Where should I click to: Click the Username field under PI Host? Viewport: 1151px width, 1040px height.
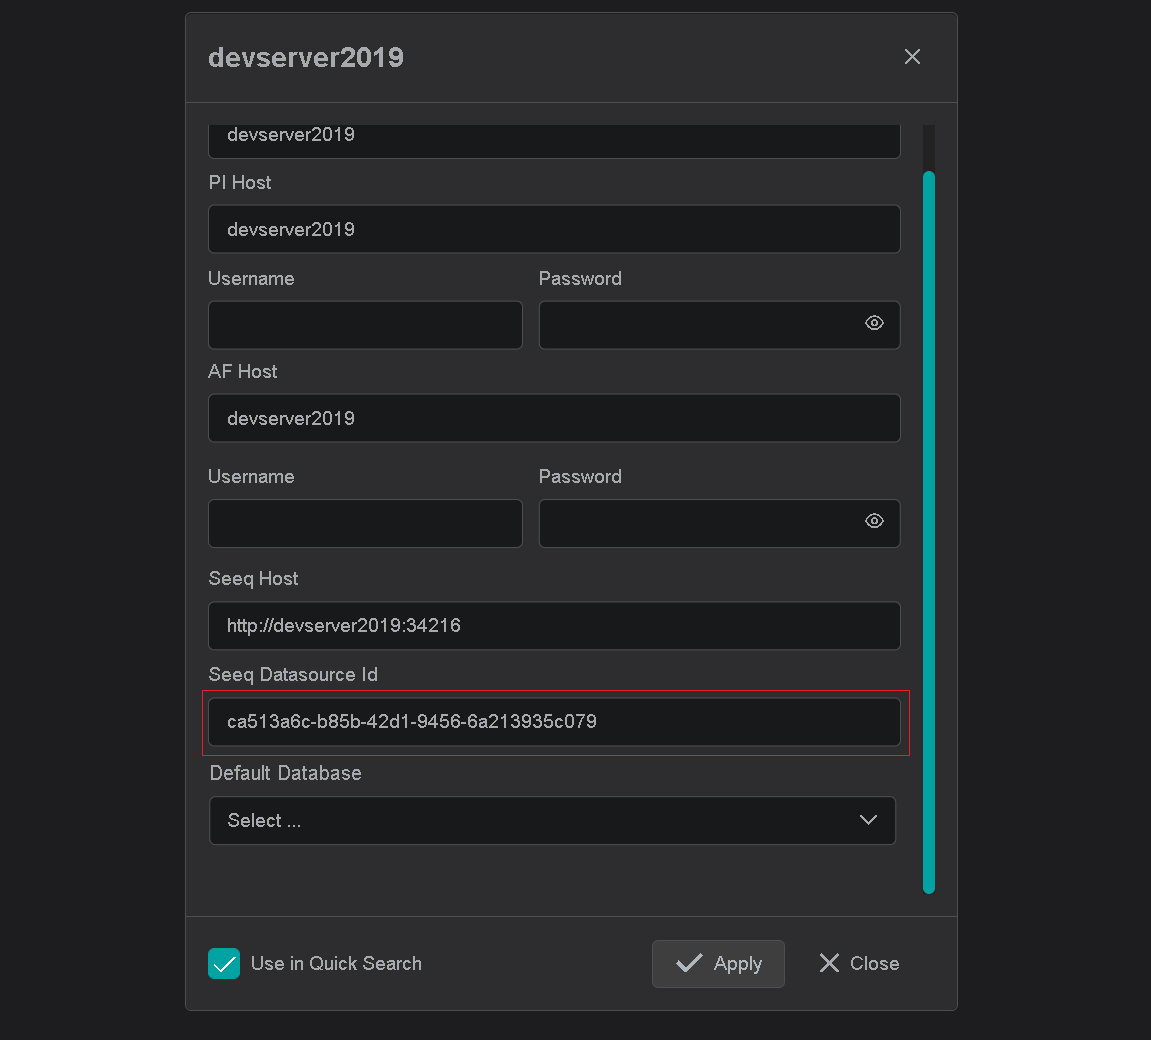pyautogui.click(x=365, y=324)
